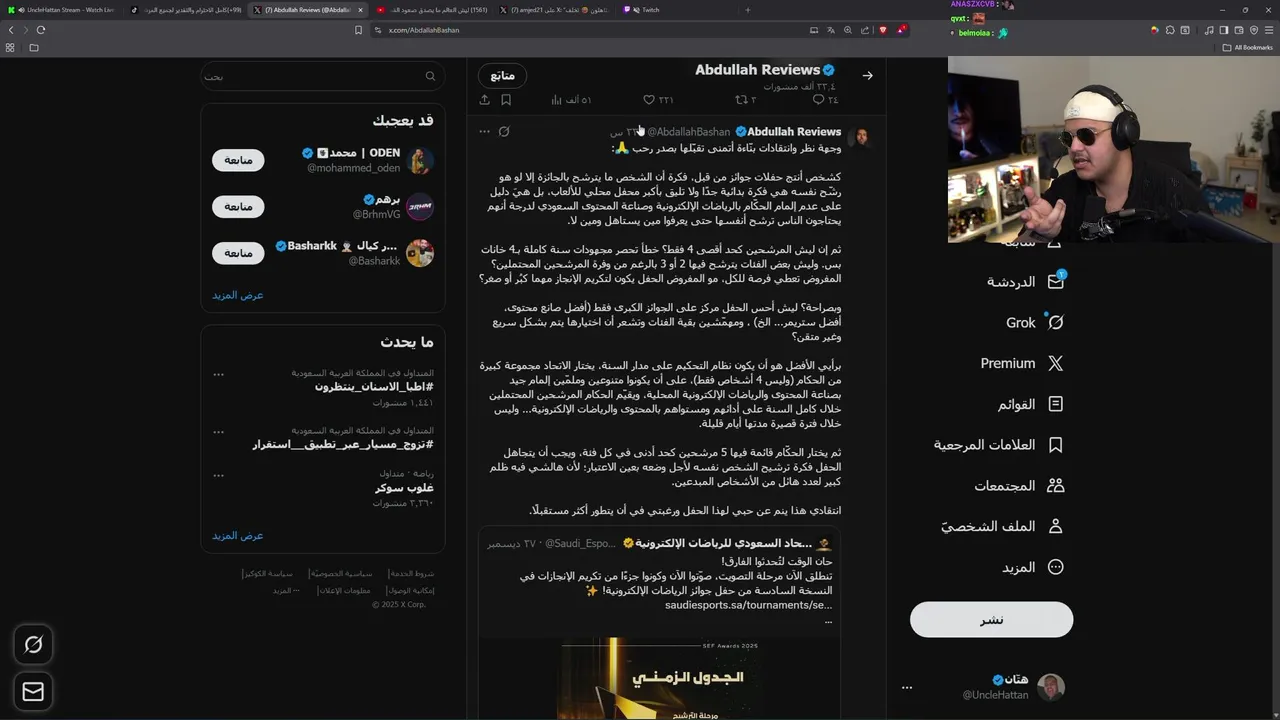
Task: Click the X search field بحث
Action: pos(322,76)
